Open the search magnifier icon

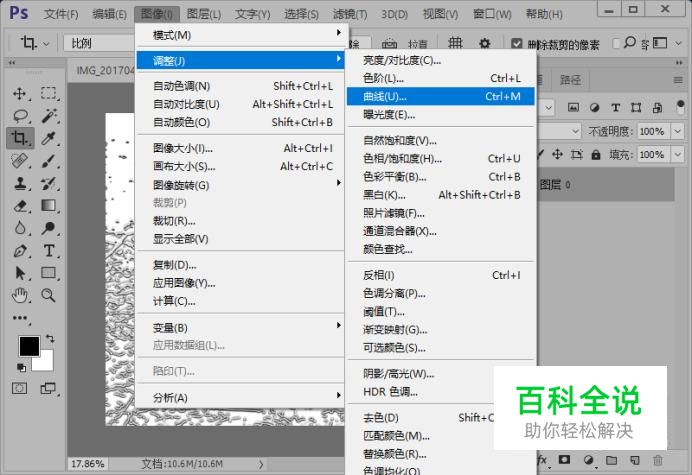pos(630,43)
